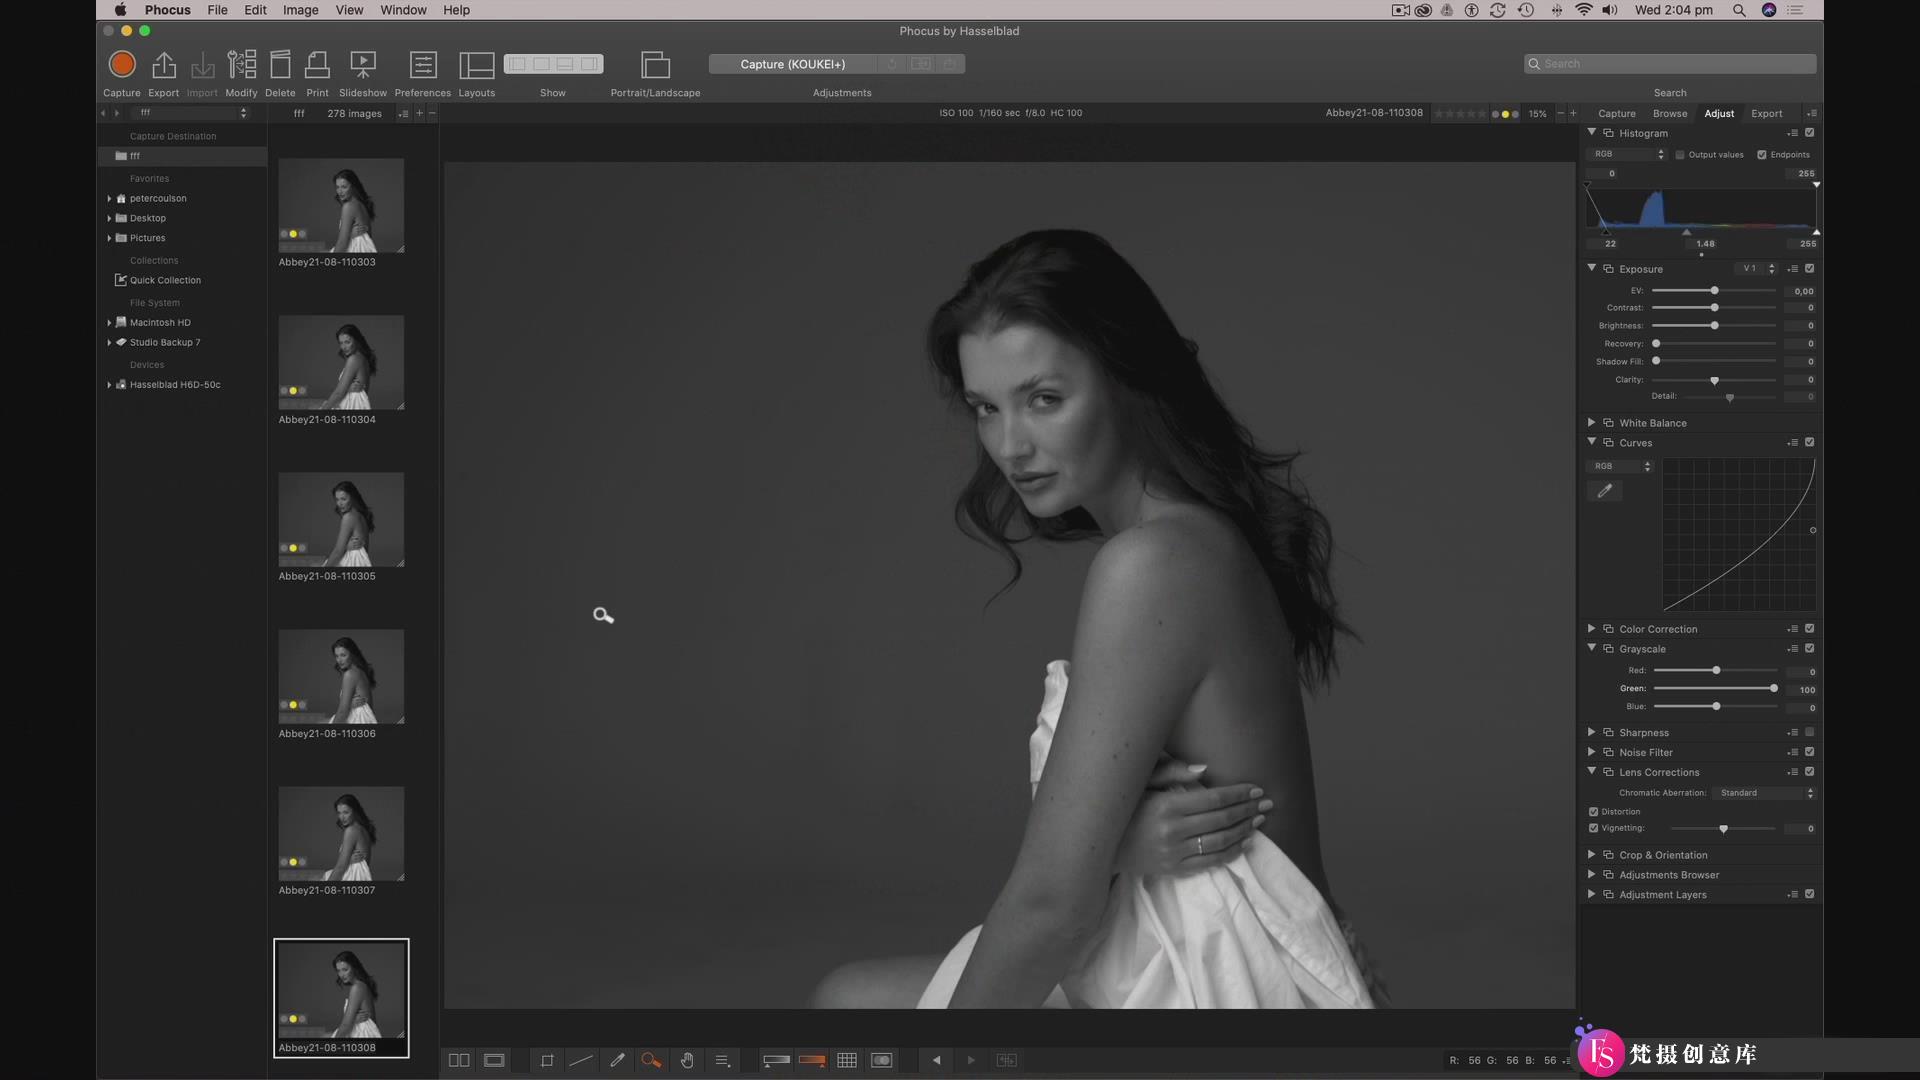The width and height of the screenshot is (1920, 1080).
Task: Open the File menu
Action: pyautogui.click(x=217, y=10)
